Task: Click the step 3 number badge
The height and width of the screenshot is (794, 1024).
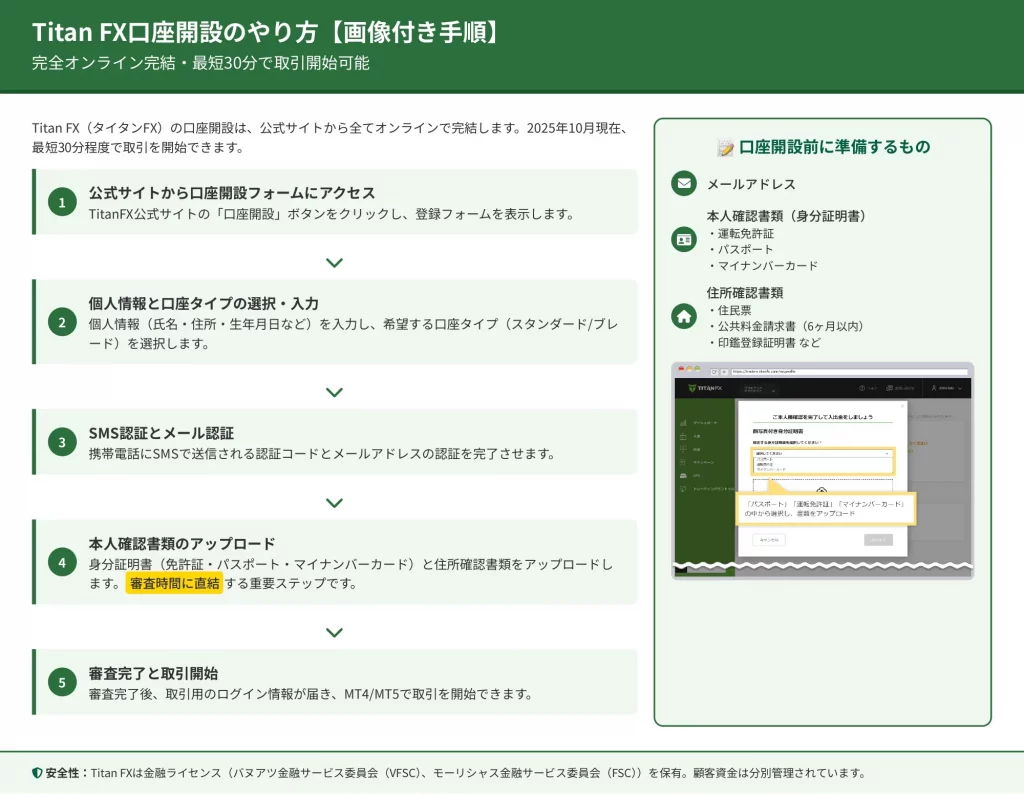Action: coord(62,442)
